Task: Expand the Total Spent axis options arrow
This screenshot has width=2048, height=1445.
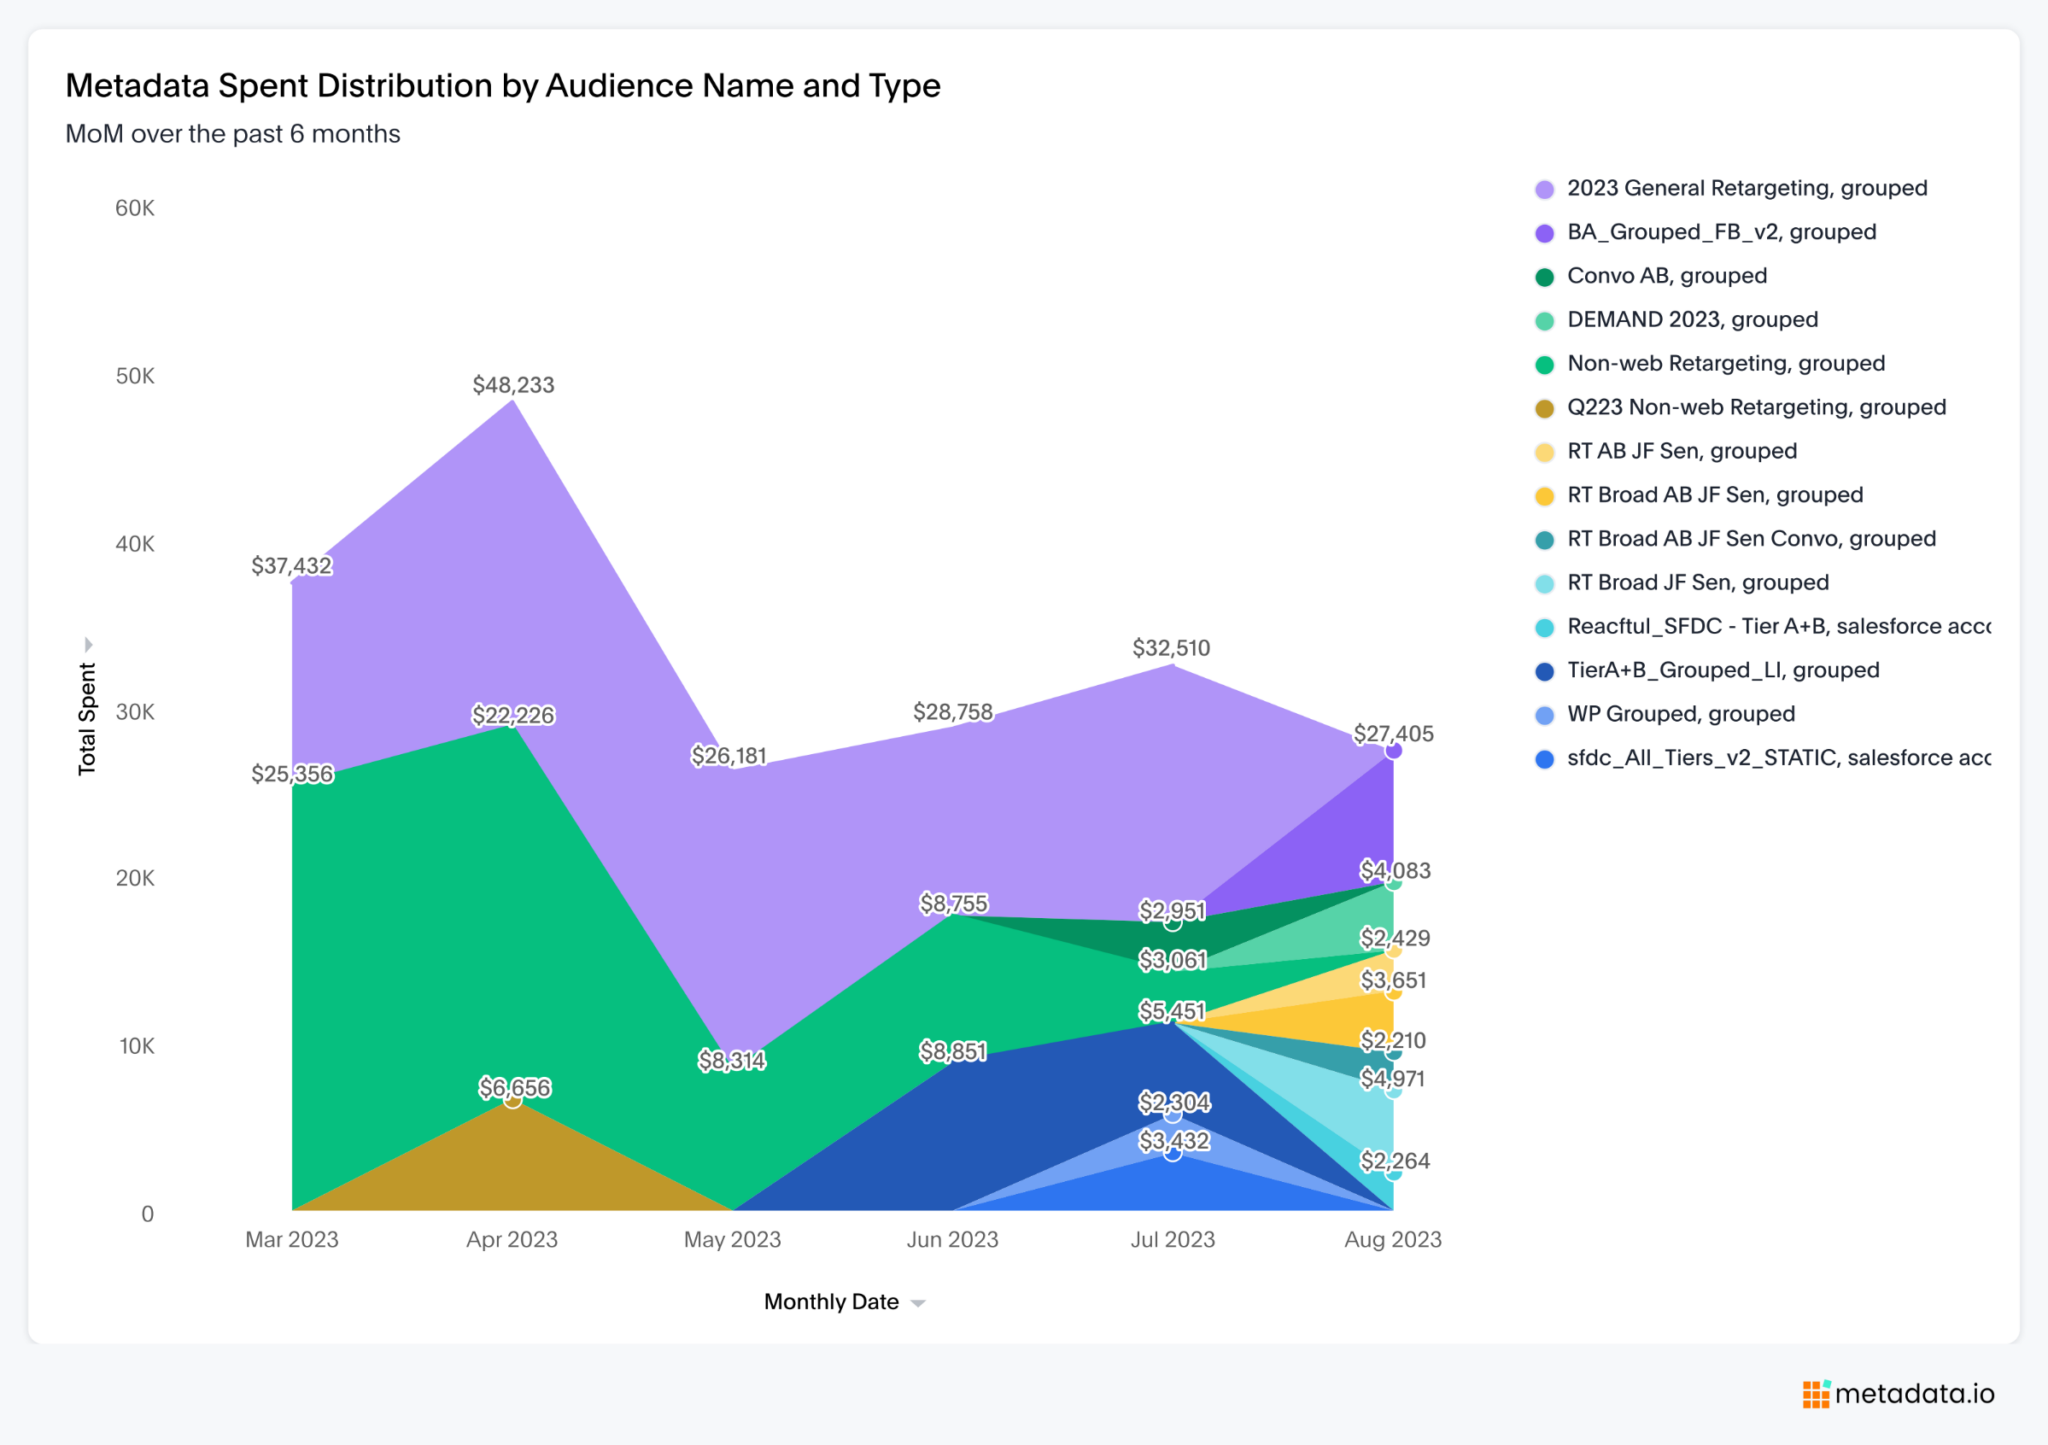Action: (89, 644)
